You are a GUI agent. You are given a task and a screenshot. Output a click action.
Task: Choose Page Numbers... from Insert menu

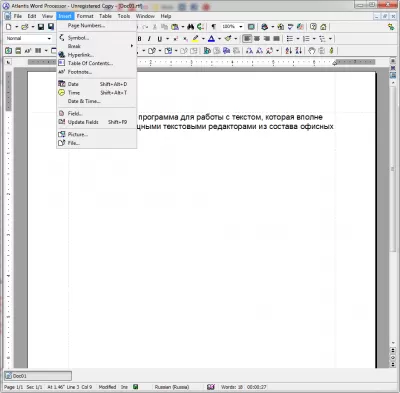[97, 26]
